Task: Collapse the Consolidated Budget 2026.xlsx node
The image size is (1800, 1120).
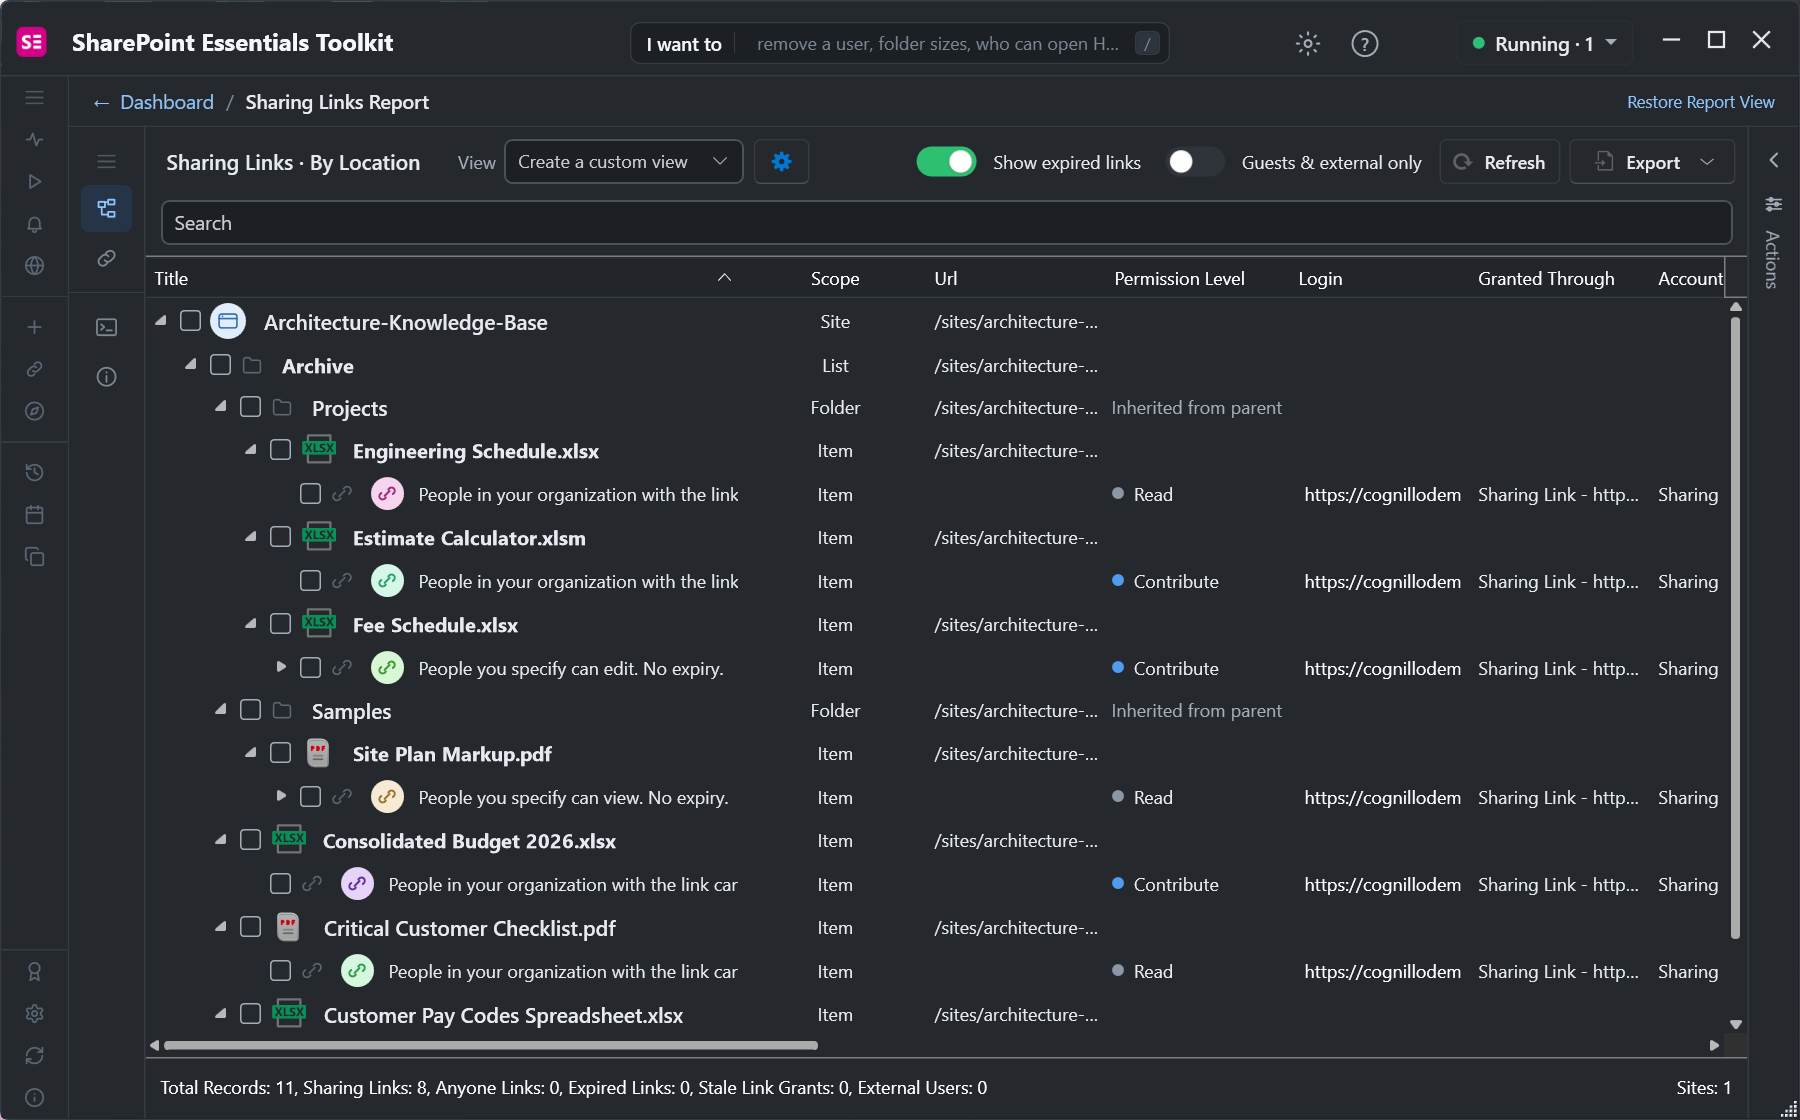Action: point(220,840)
